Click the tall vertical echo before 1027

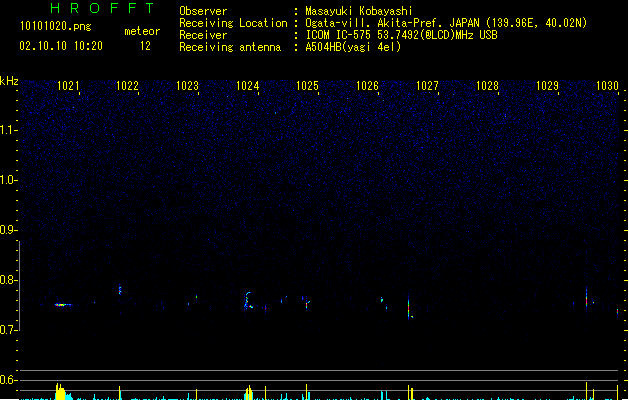(409, 307)
